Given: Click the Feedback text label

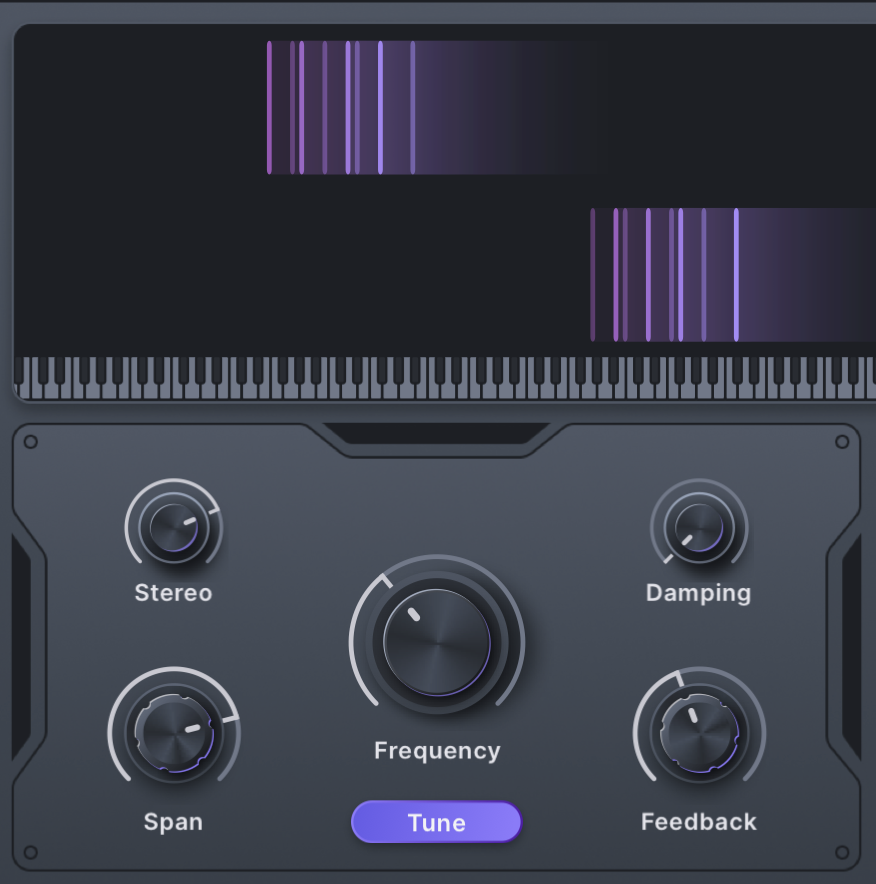Looking at the screenshot, I should tap(698, 822).
